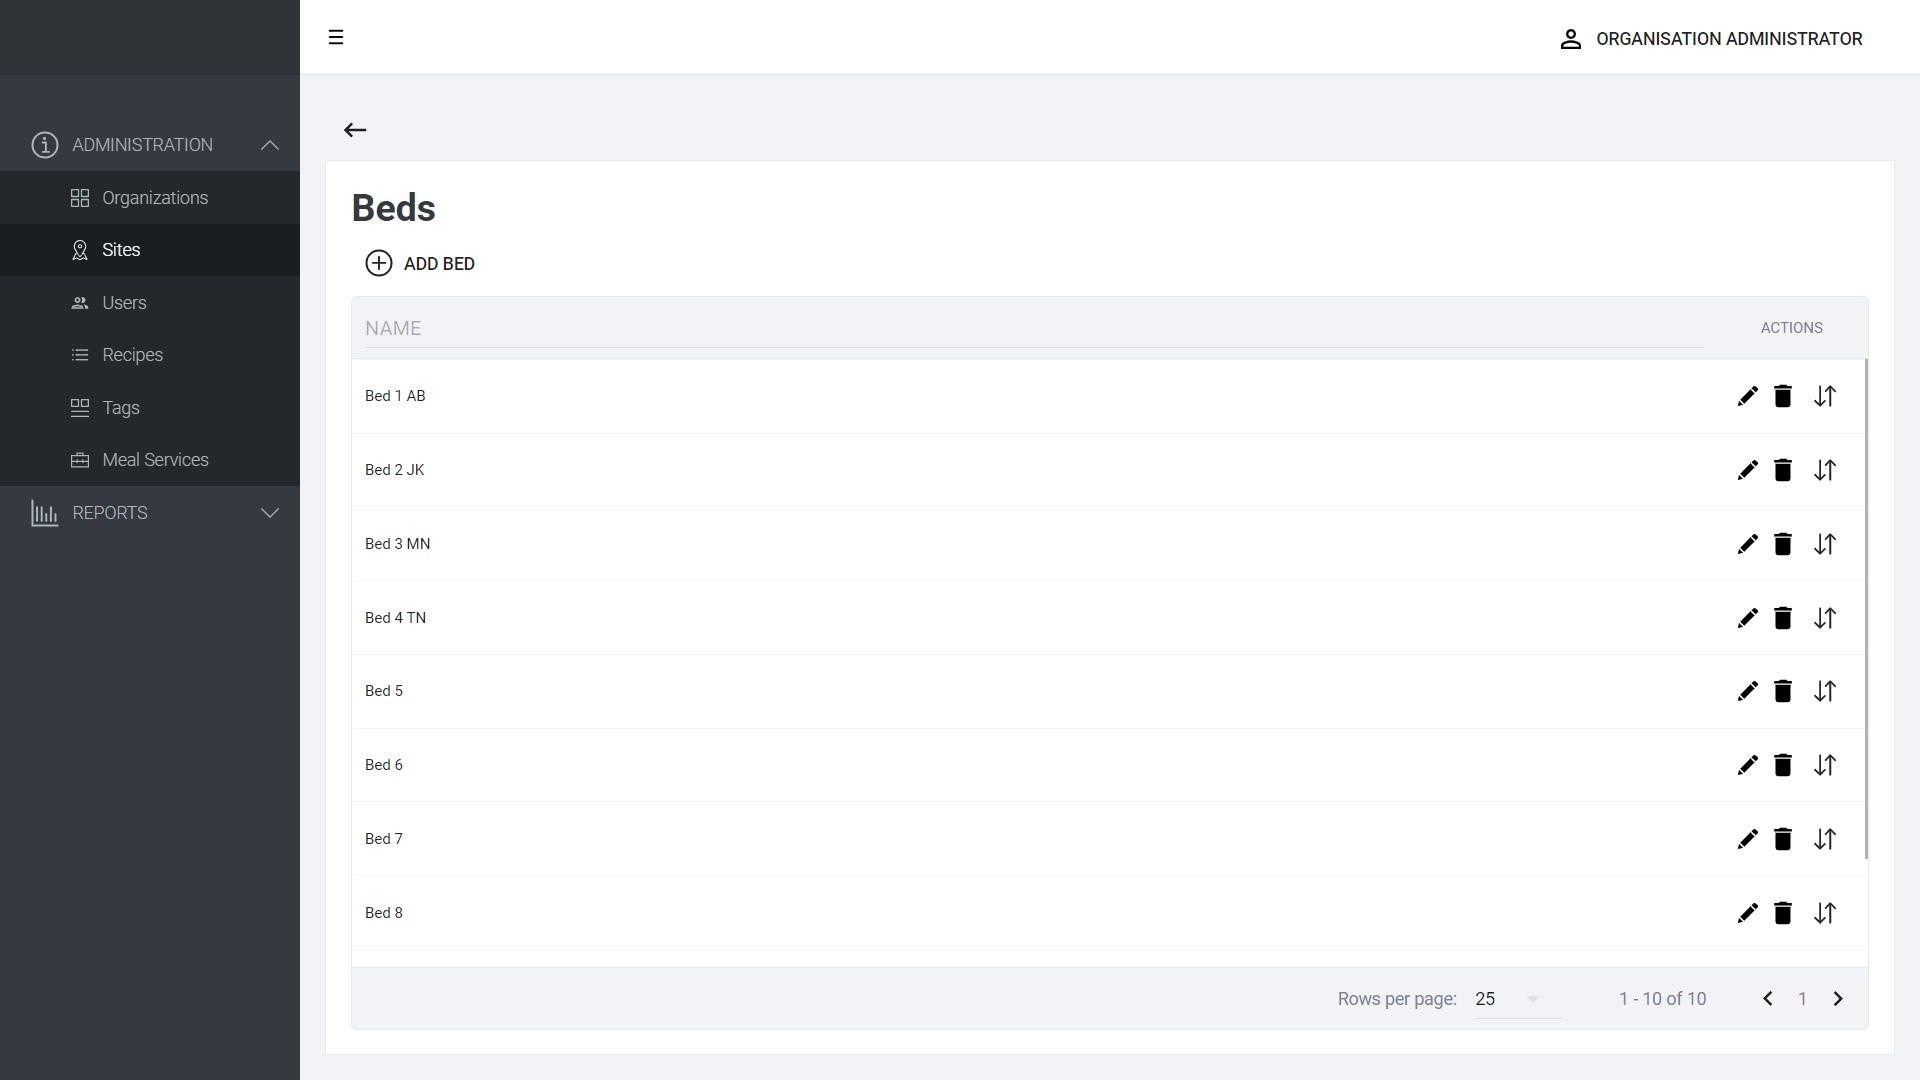Edit Bed 1 AB with pencil icon
The image size is (1920, 1080).
(x=1747, y=396)
